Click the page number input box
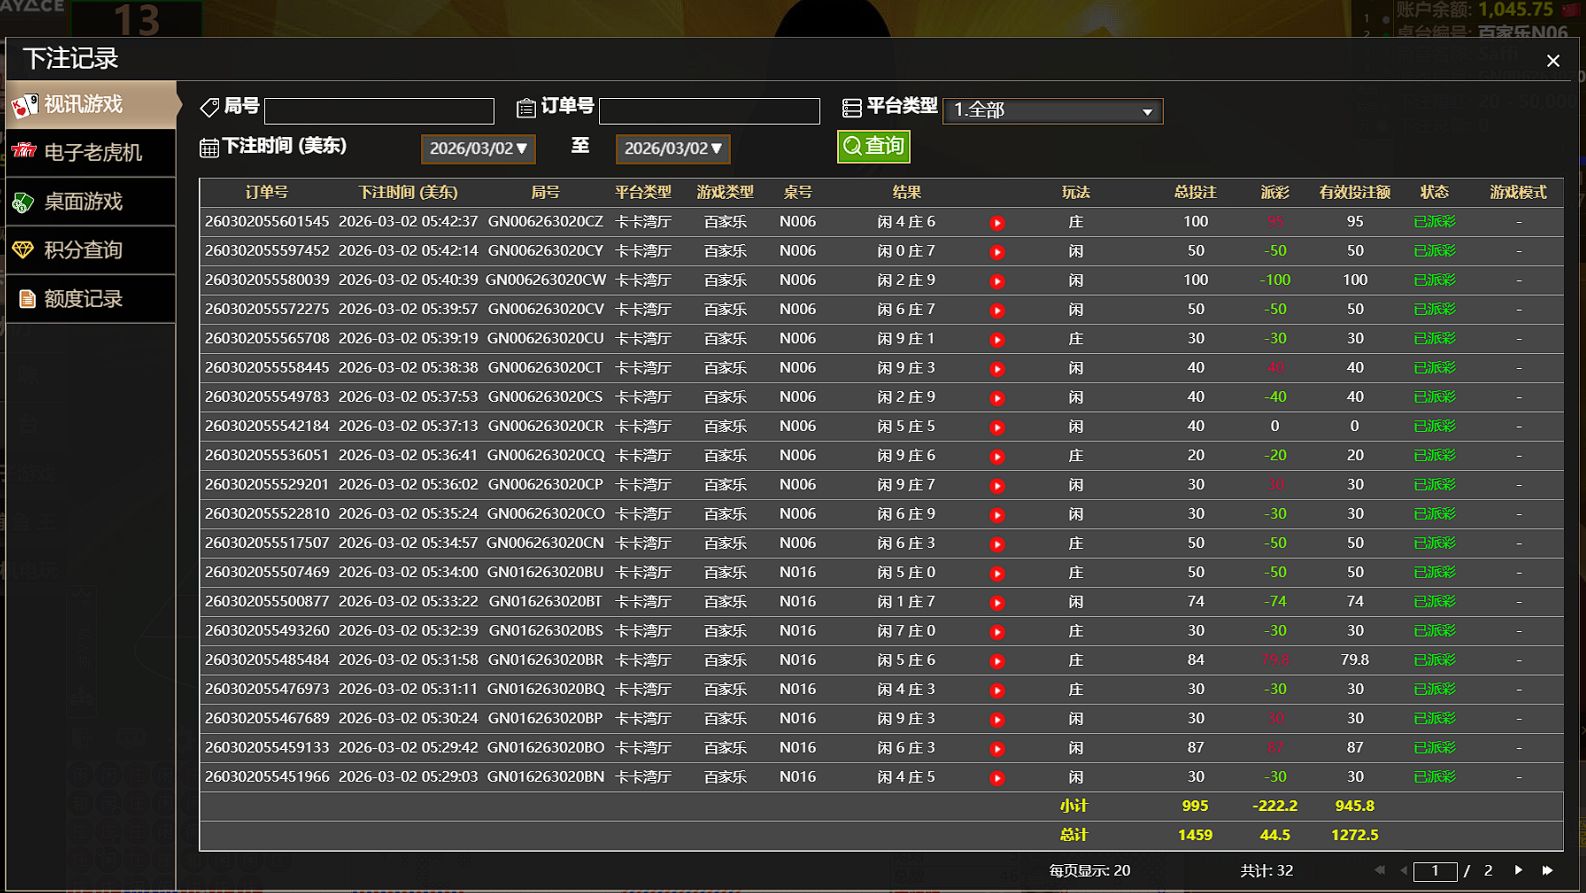The image size is (1586, 893). (1434, 871)
